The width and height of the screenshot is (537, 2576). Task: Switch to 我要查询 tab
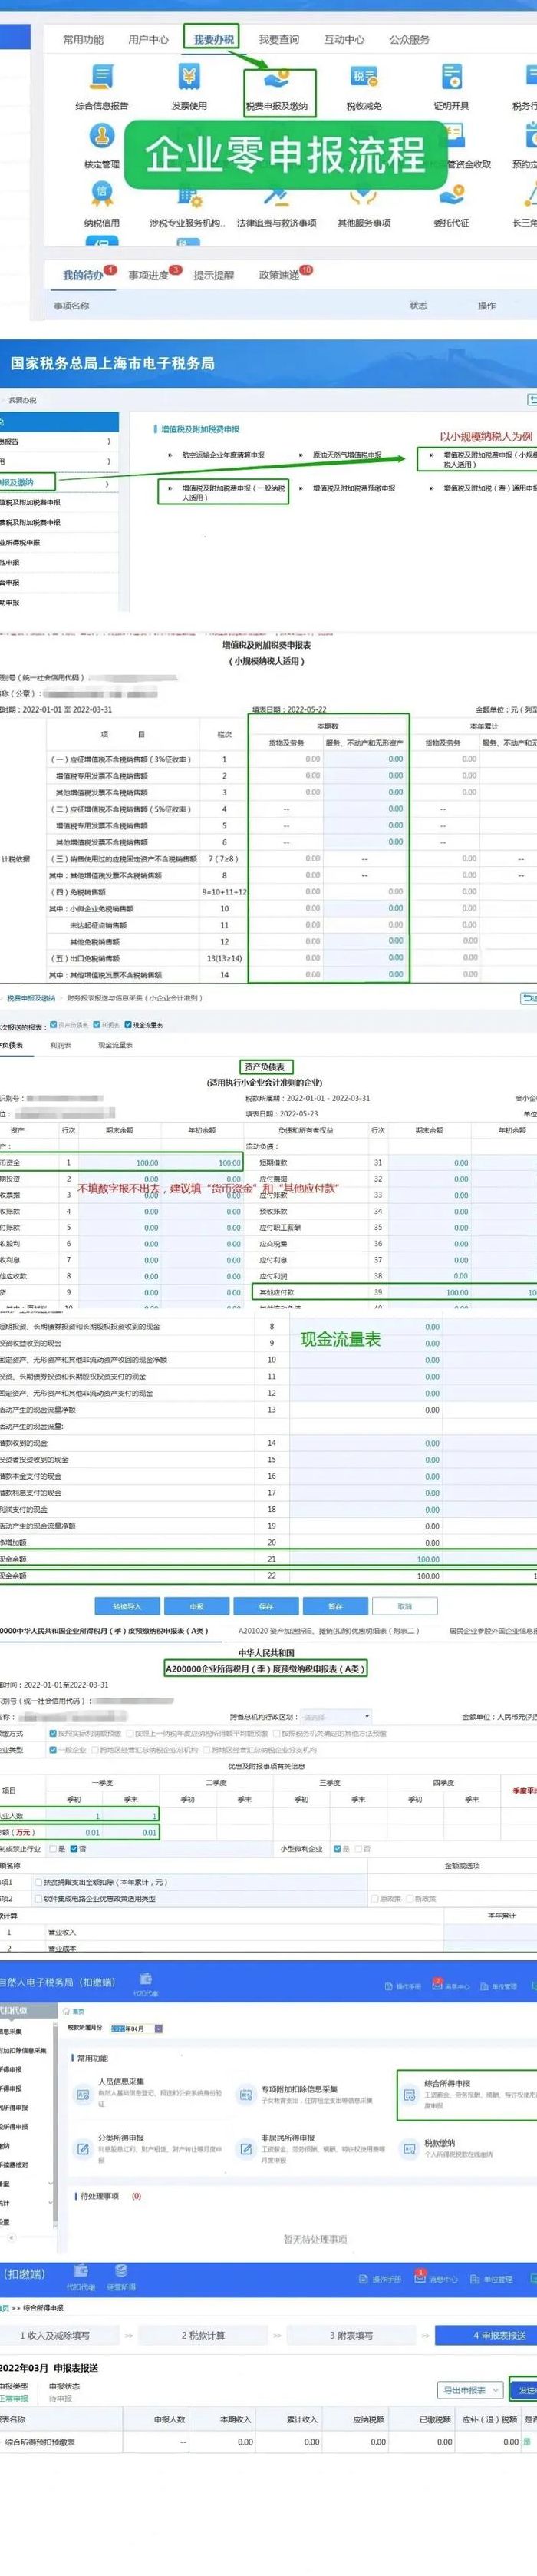(278, 39)
